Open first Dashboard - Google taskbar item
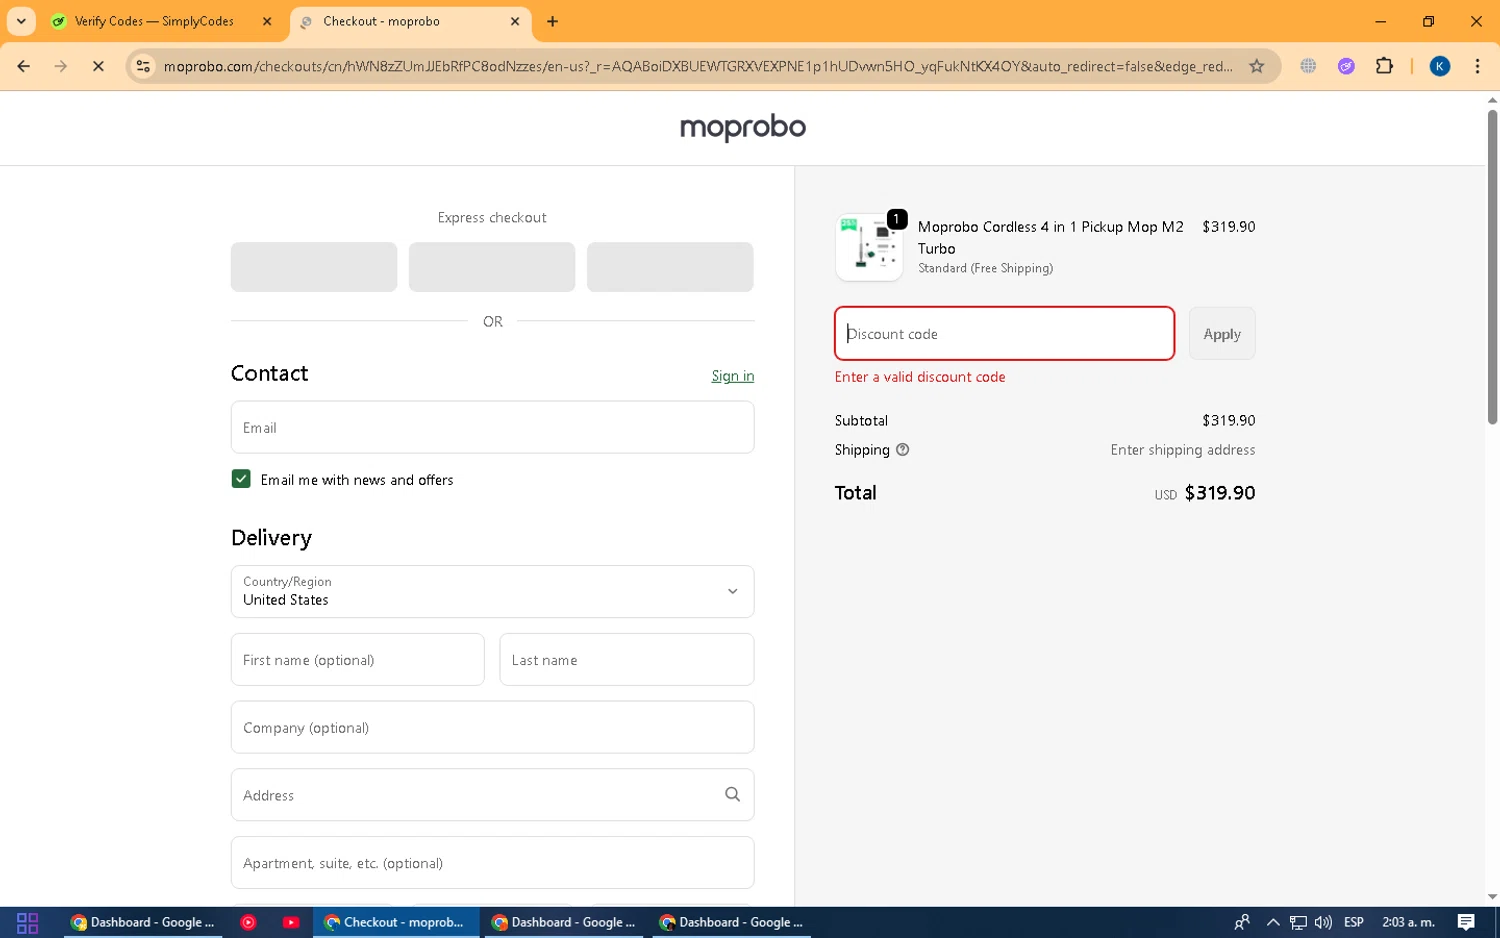This screenshot has width=1500, height=938. [x=143, y=922]
